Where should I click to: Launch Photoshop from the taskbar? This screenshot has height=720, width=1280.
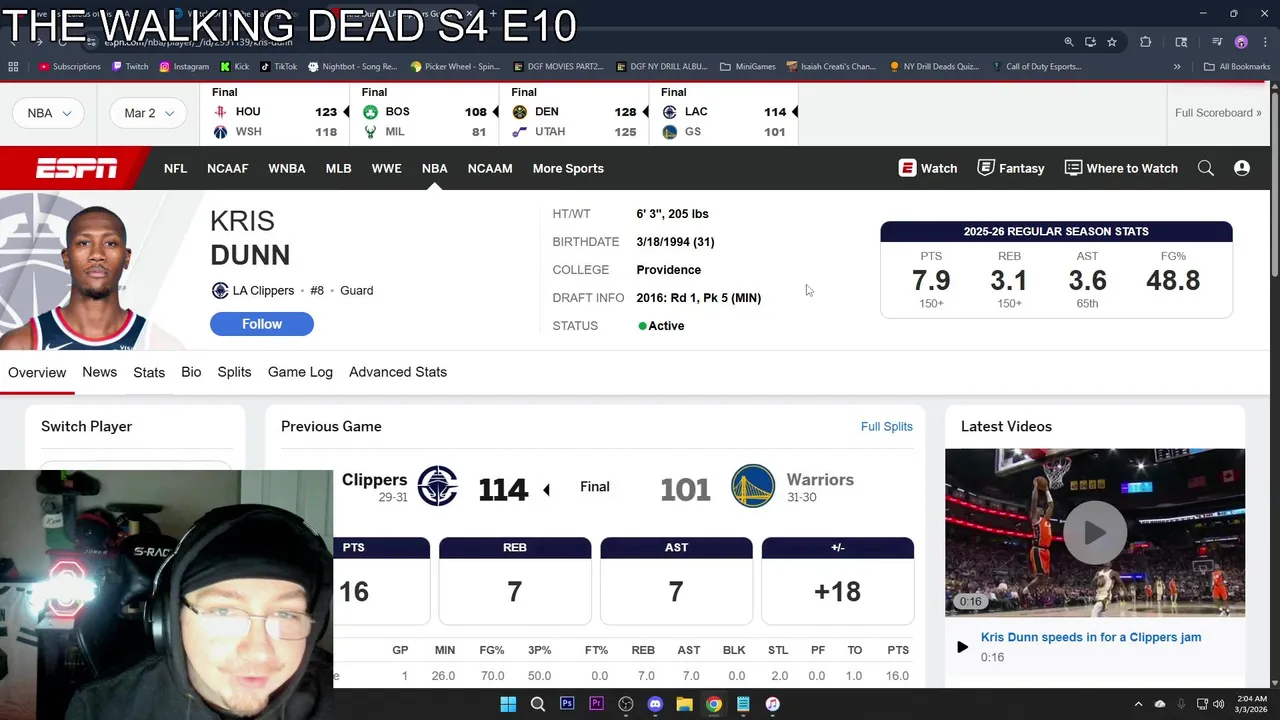[x=567, y=704]
